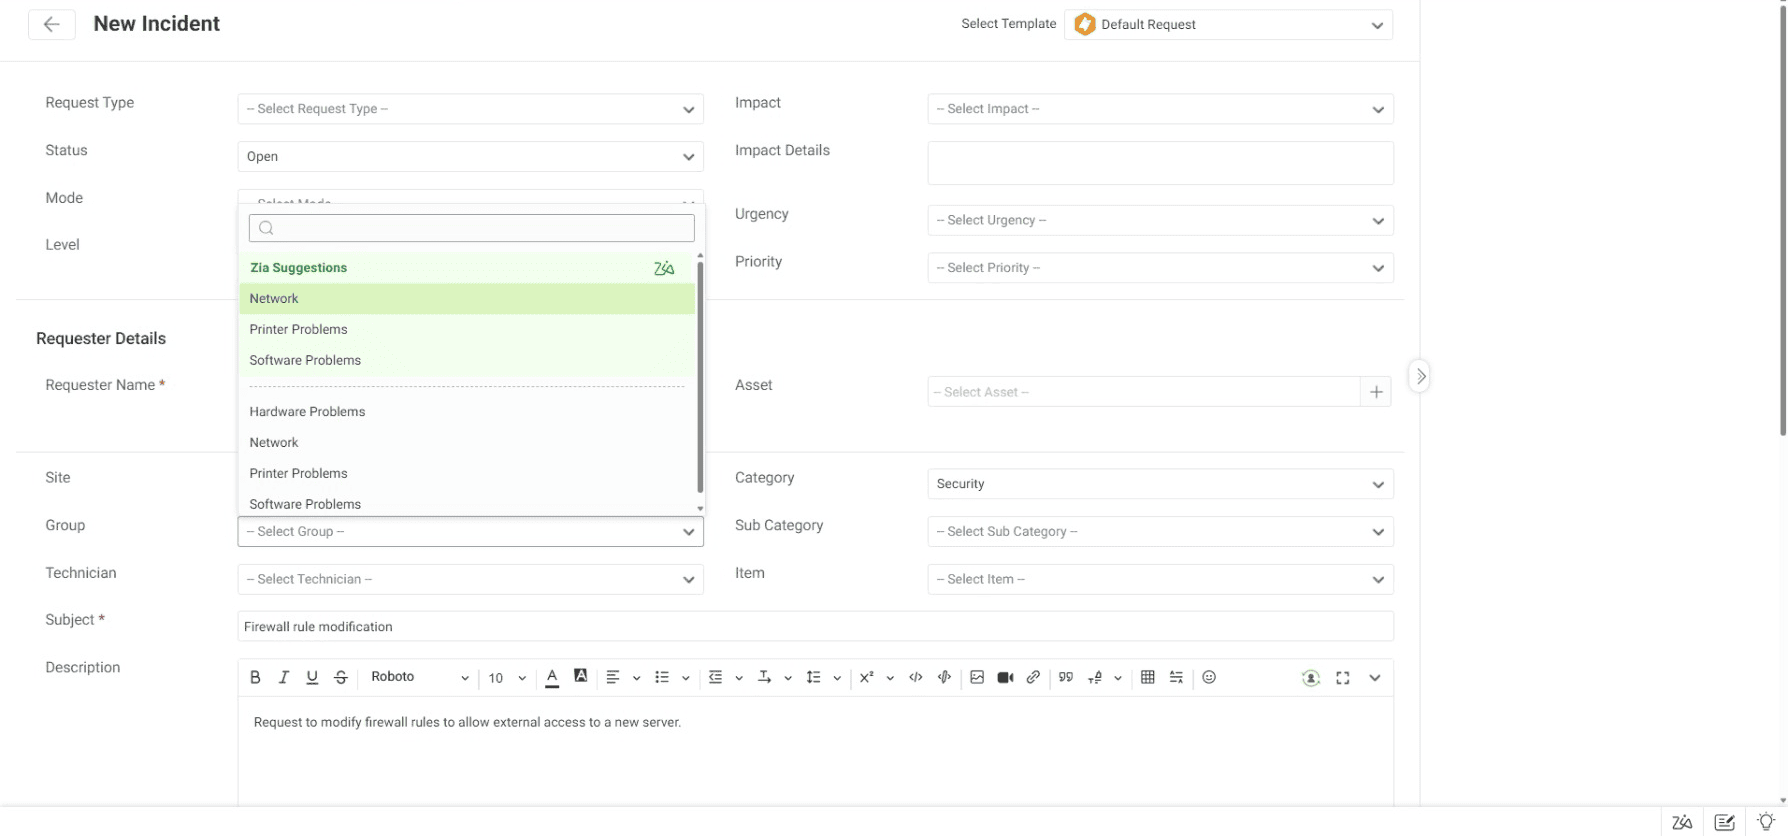Open the Zia assistant in the bottom bar
The height and width of the screenshot is (836, 1788).
(1682, 822)
